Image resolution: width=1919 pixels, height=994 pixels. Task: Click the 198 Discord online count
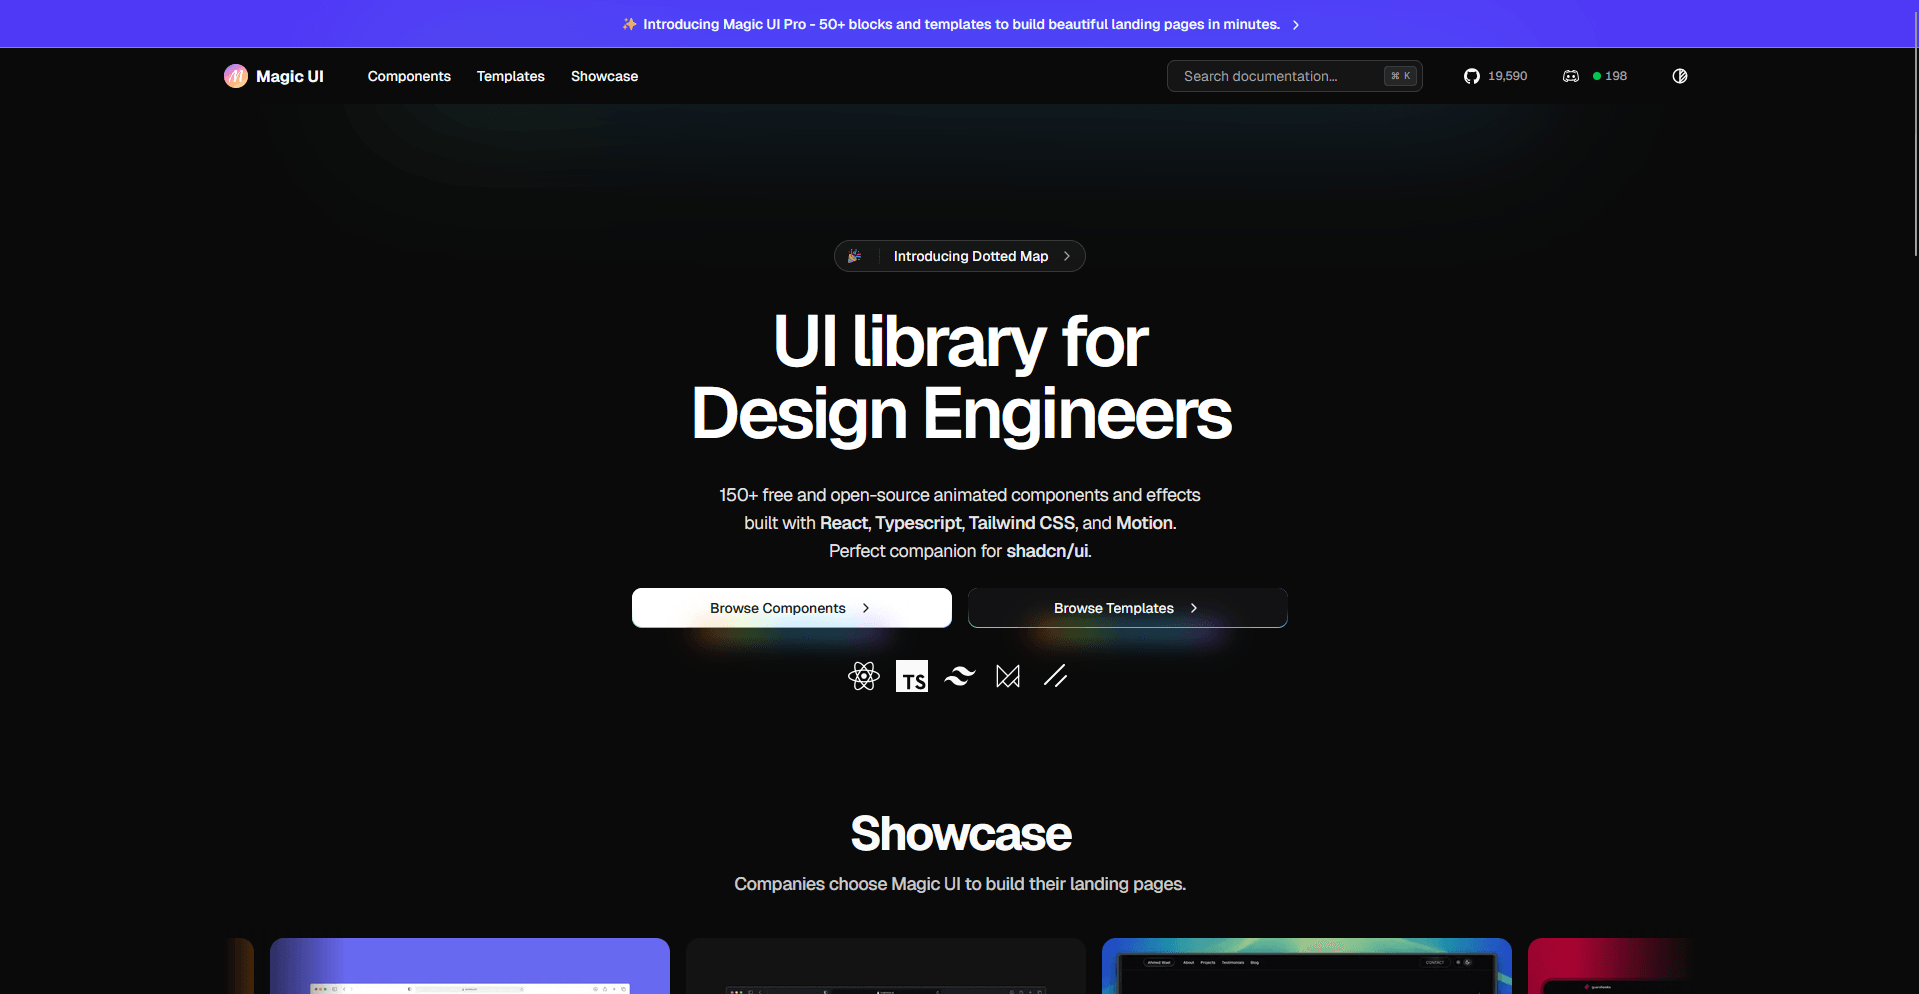1616,76
